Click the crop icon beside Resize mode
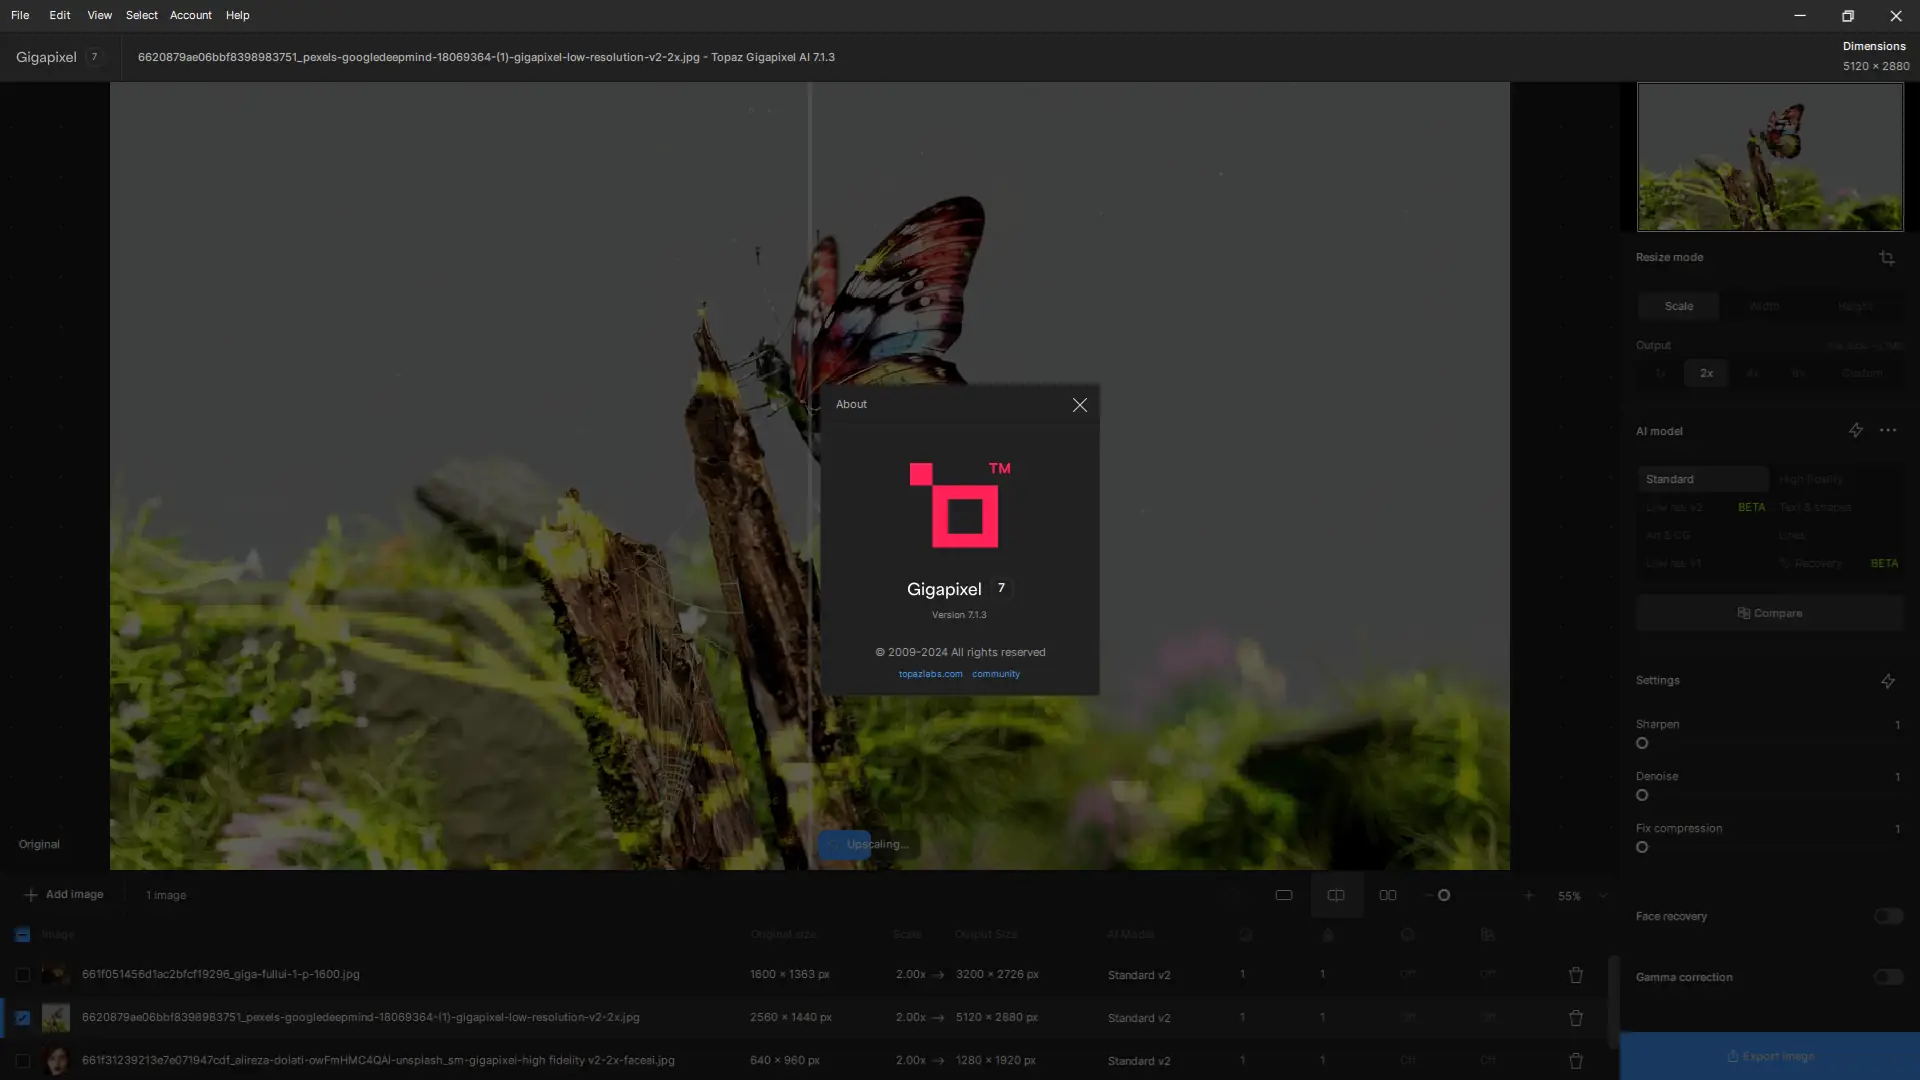The image size is (1920, 1080). 1886,258
